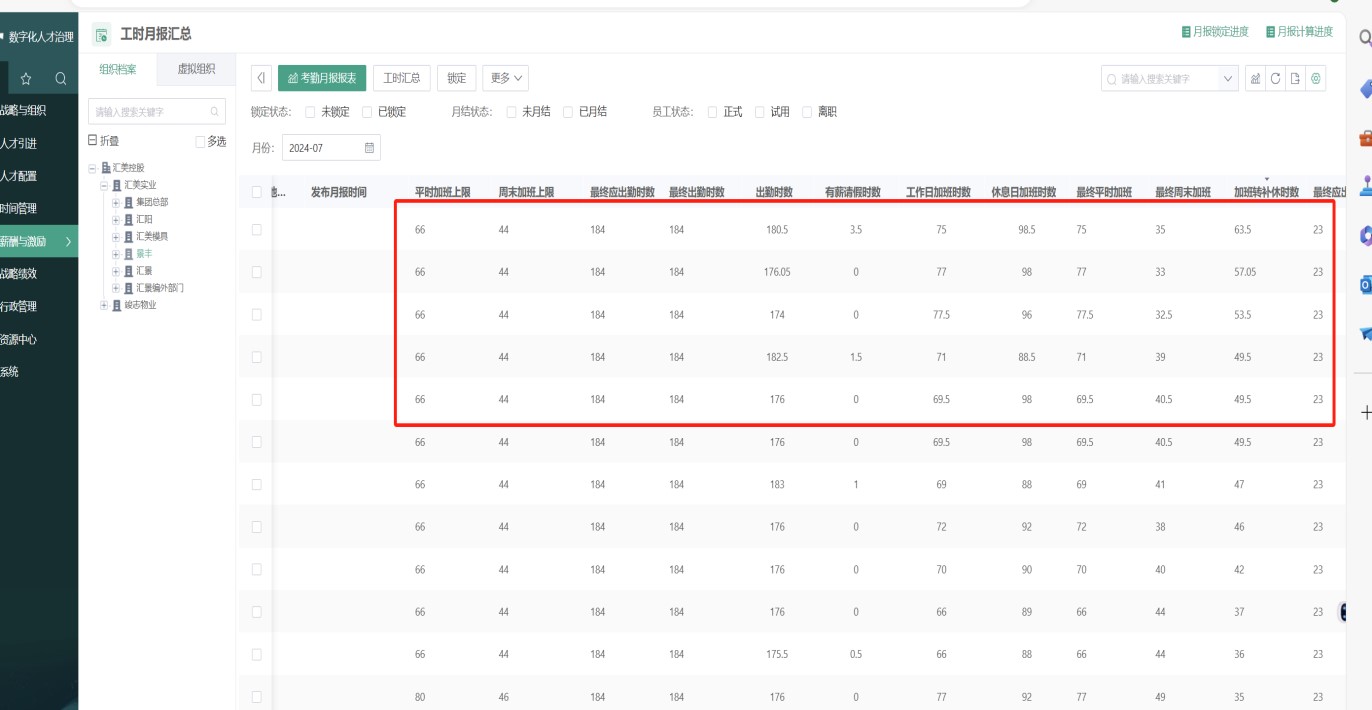Open the calendar icon in month field

click(369, 148)
